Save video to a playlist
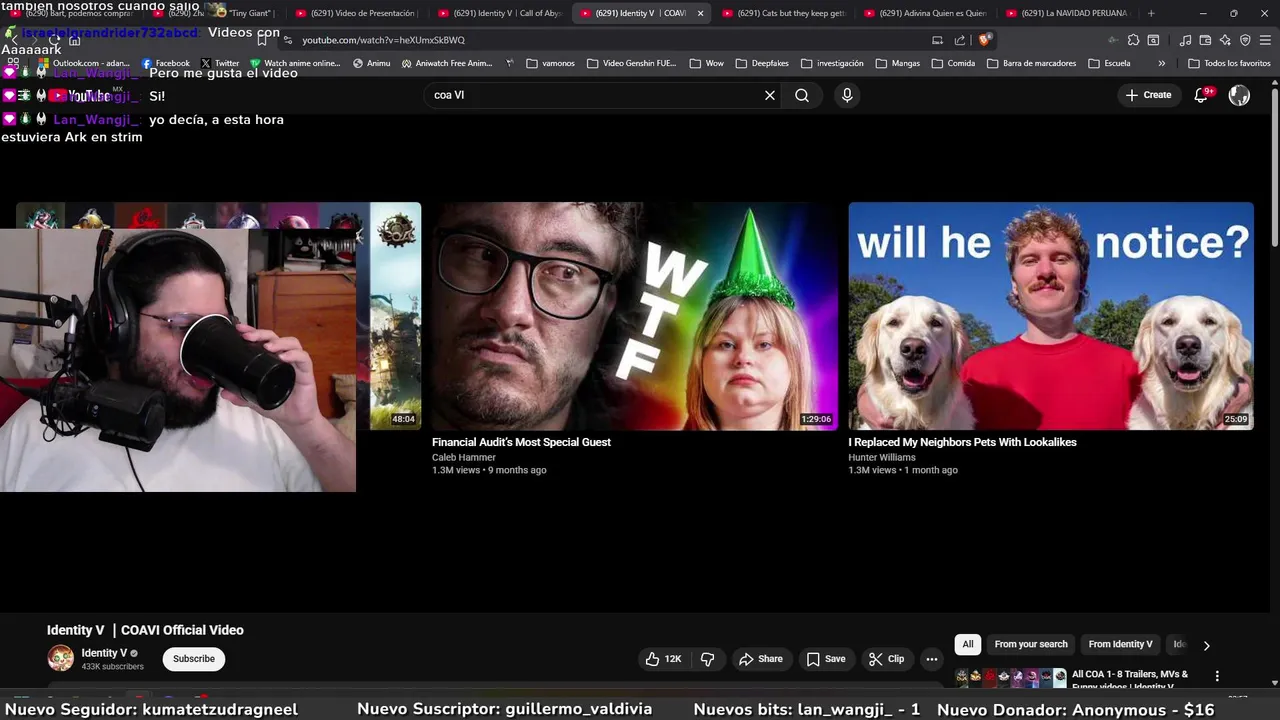This screenshot has width=1280, height=720. 826,659
